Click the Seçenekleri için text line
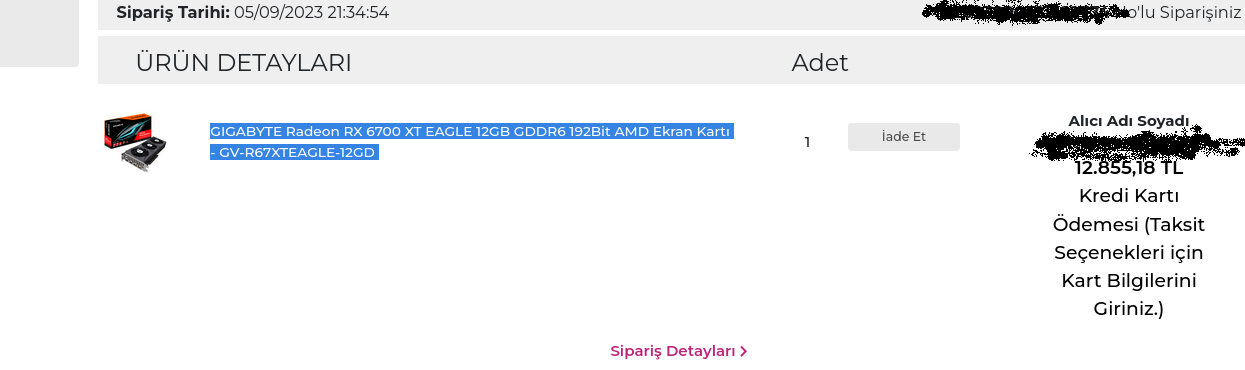The height and width of the screenshot is (370, 1245). 1129,252
